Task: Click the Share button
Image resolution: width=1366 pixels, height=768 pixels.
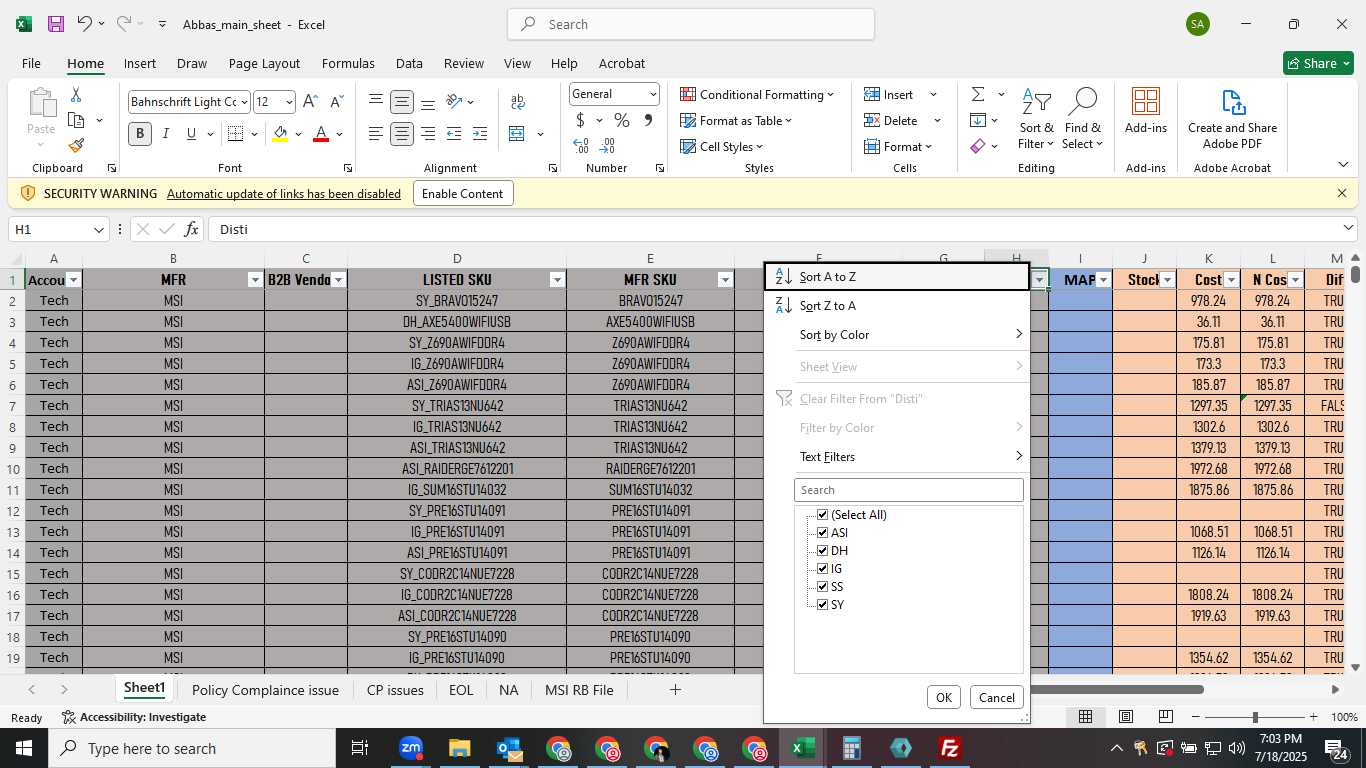Action: (x=1318, y=63)
